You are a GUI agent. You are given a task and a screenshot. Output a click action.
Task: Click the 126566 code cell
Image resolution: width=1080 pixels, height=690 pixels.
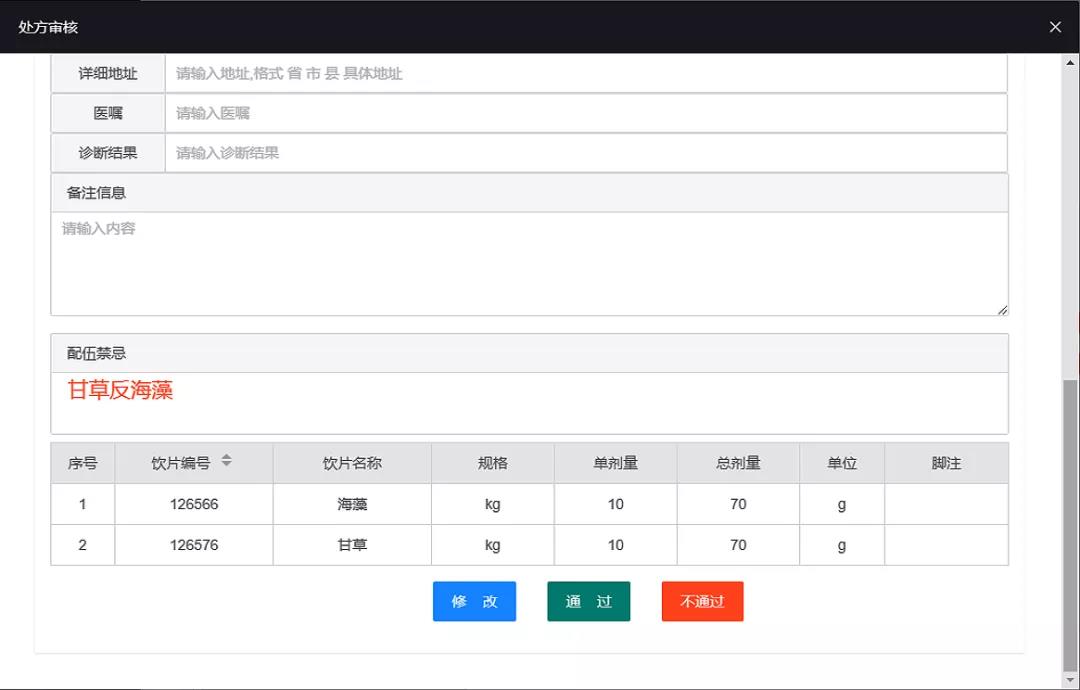194,504
